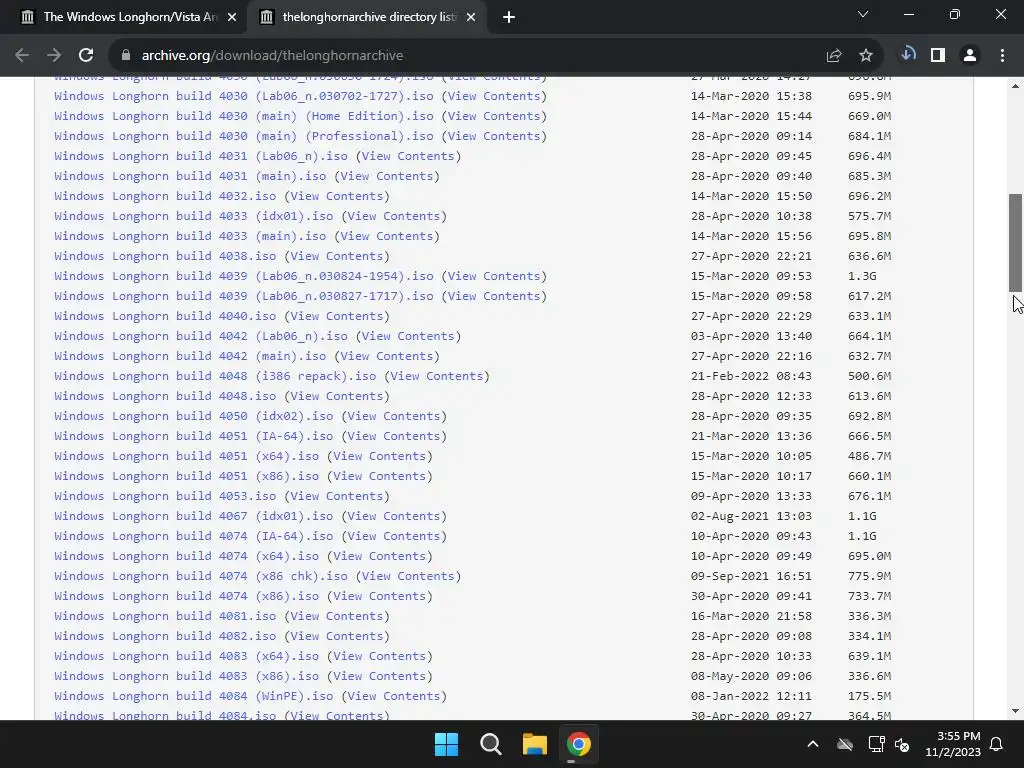Open Chrome three-dot menu

tap(1002, 56)
